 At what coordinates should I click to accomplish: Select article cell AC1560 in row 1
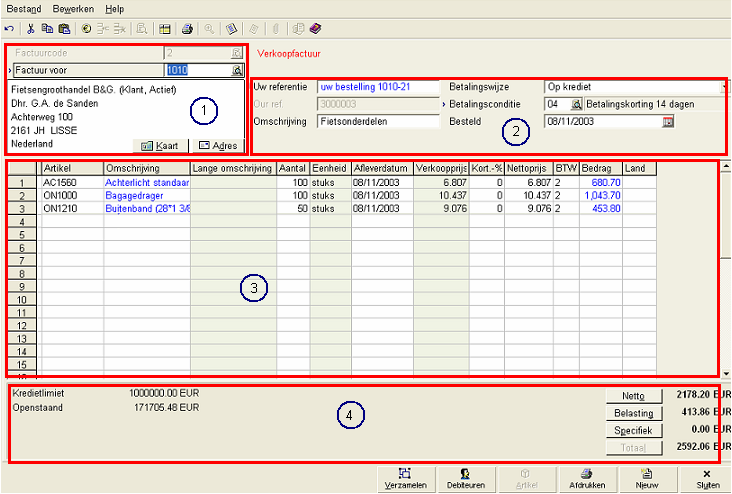(70, 183)
